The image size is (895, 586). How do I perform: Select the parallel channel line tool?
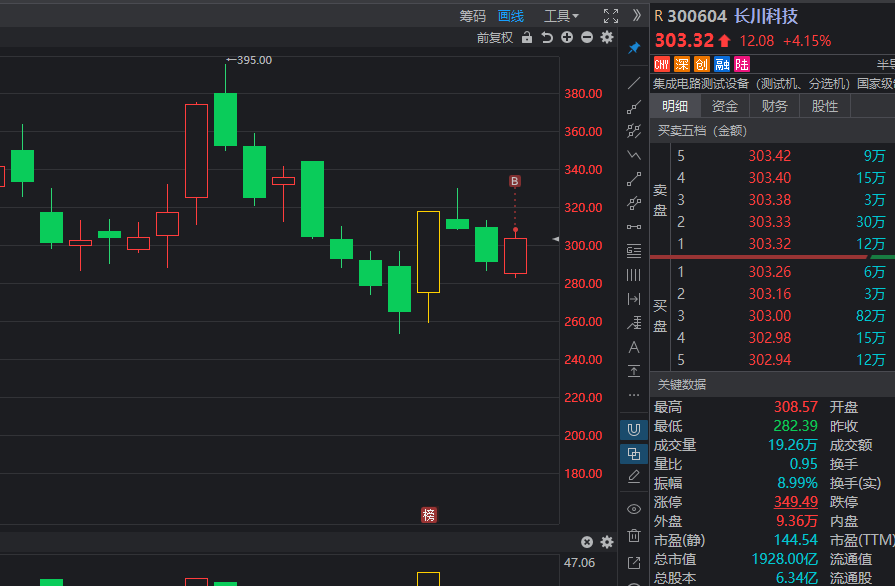click(x=634, y=131)
